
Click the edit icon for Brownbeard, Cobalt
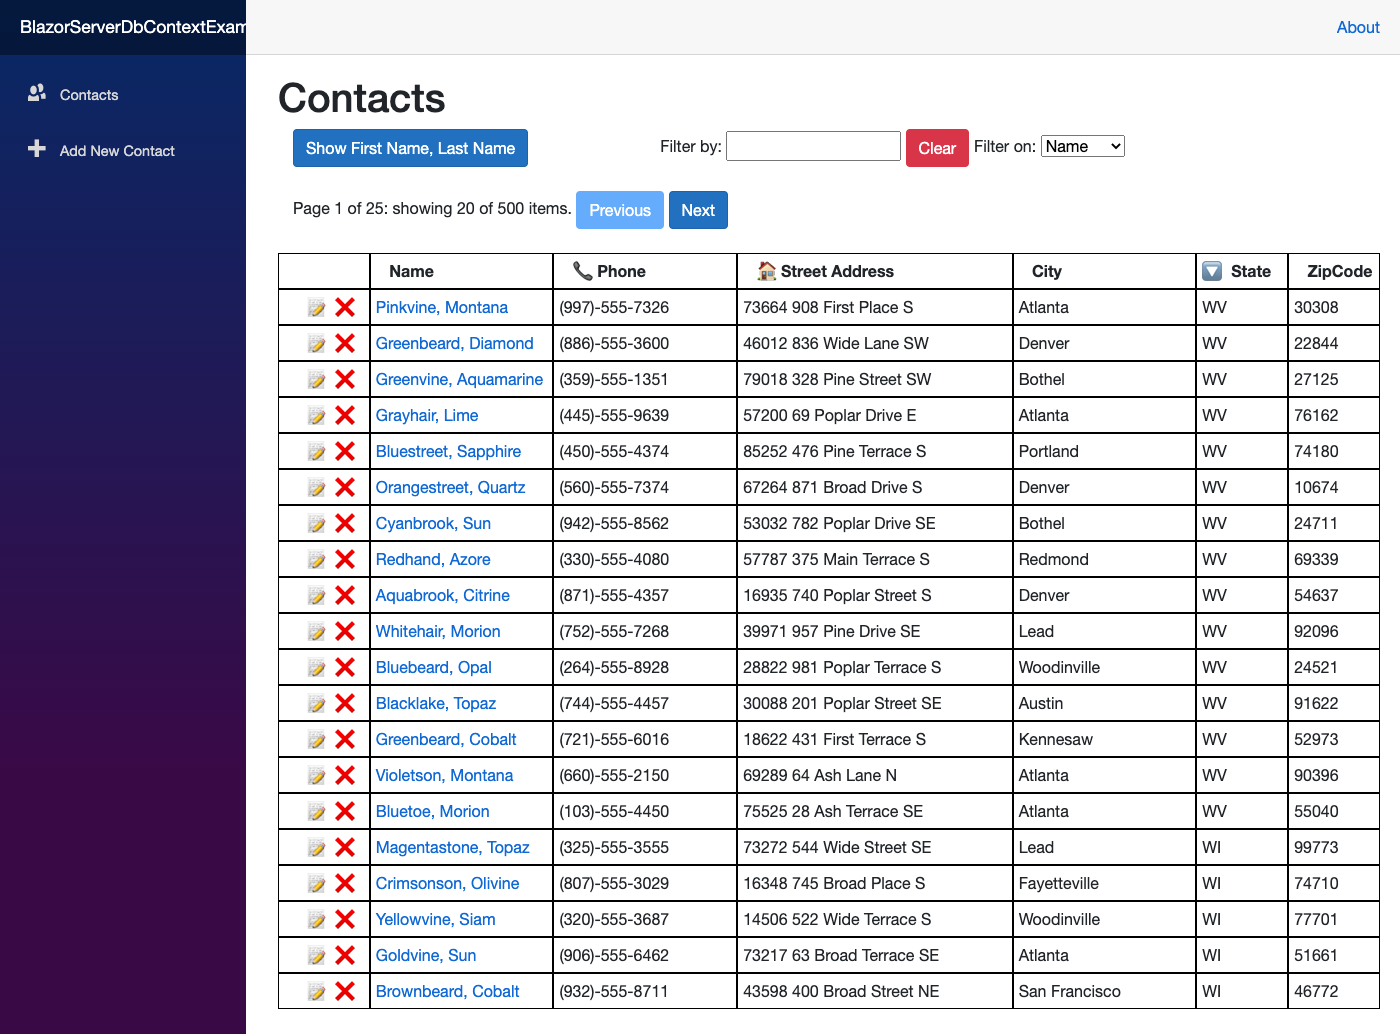coord(317,991)
